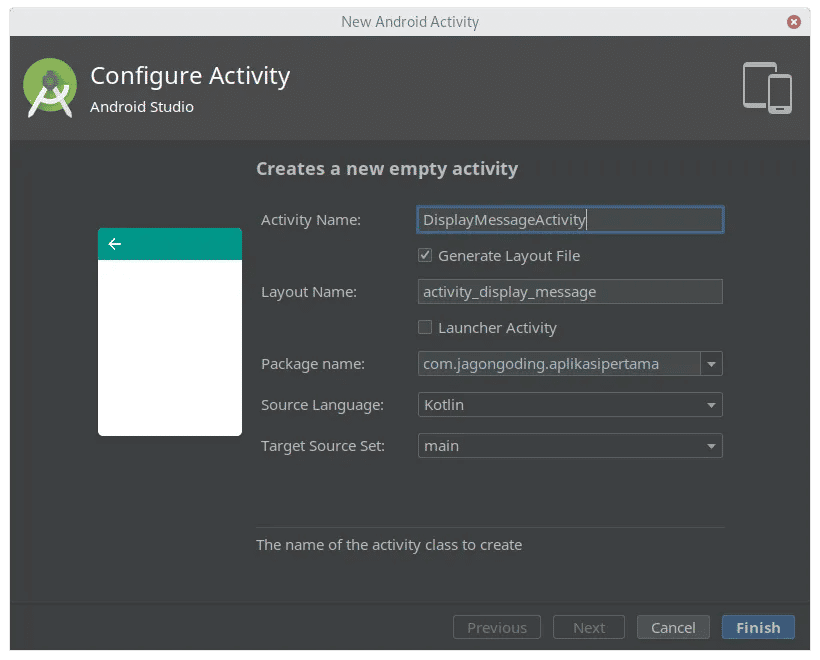Click the 'Package name:' label

coord(313,364)
